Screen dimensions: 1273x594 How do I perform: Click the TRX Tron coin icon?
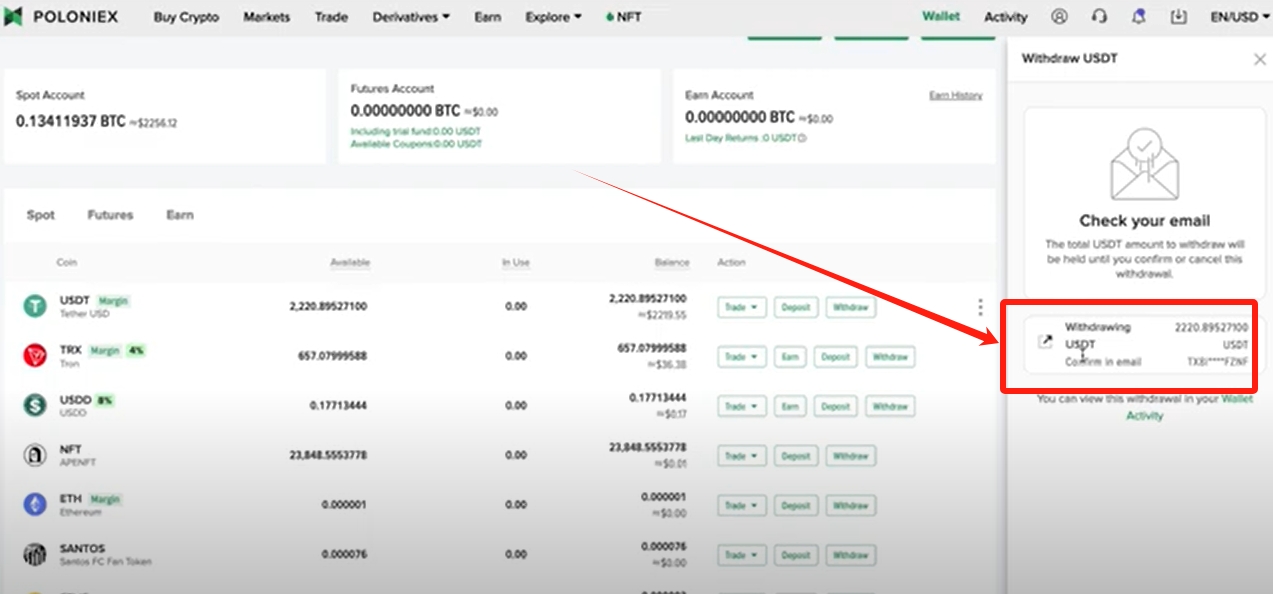[35, 356]
